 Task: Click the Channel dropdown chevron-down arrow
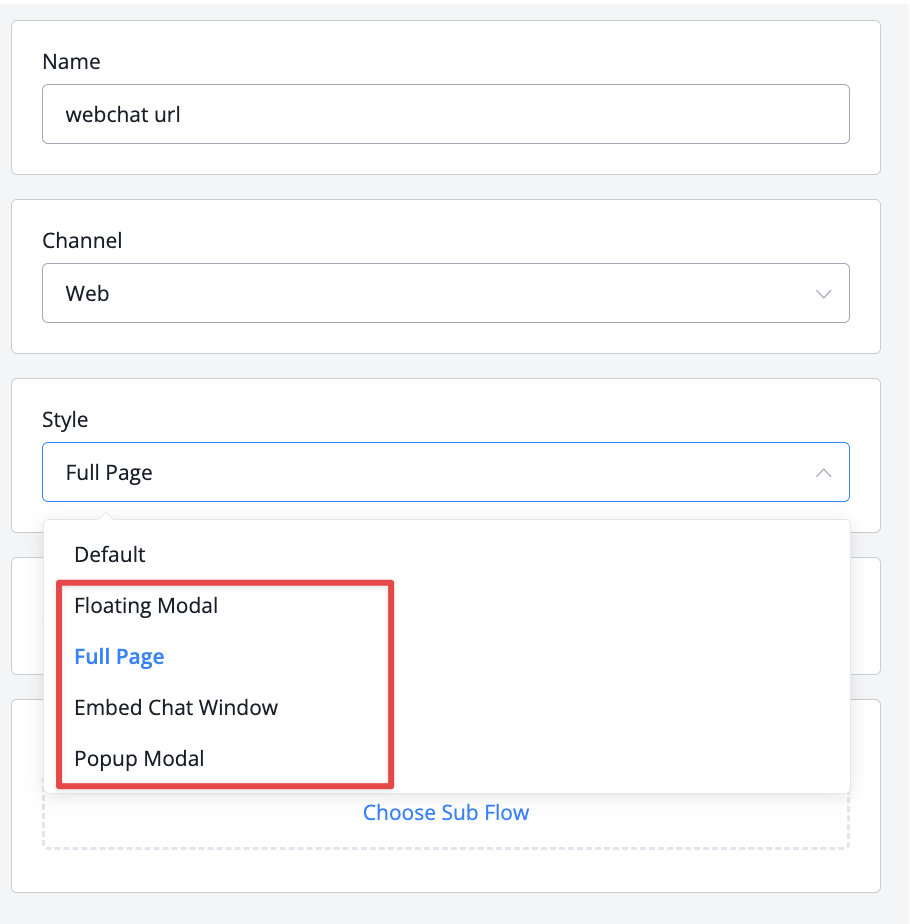coord(823,293)
